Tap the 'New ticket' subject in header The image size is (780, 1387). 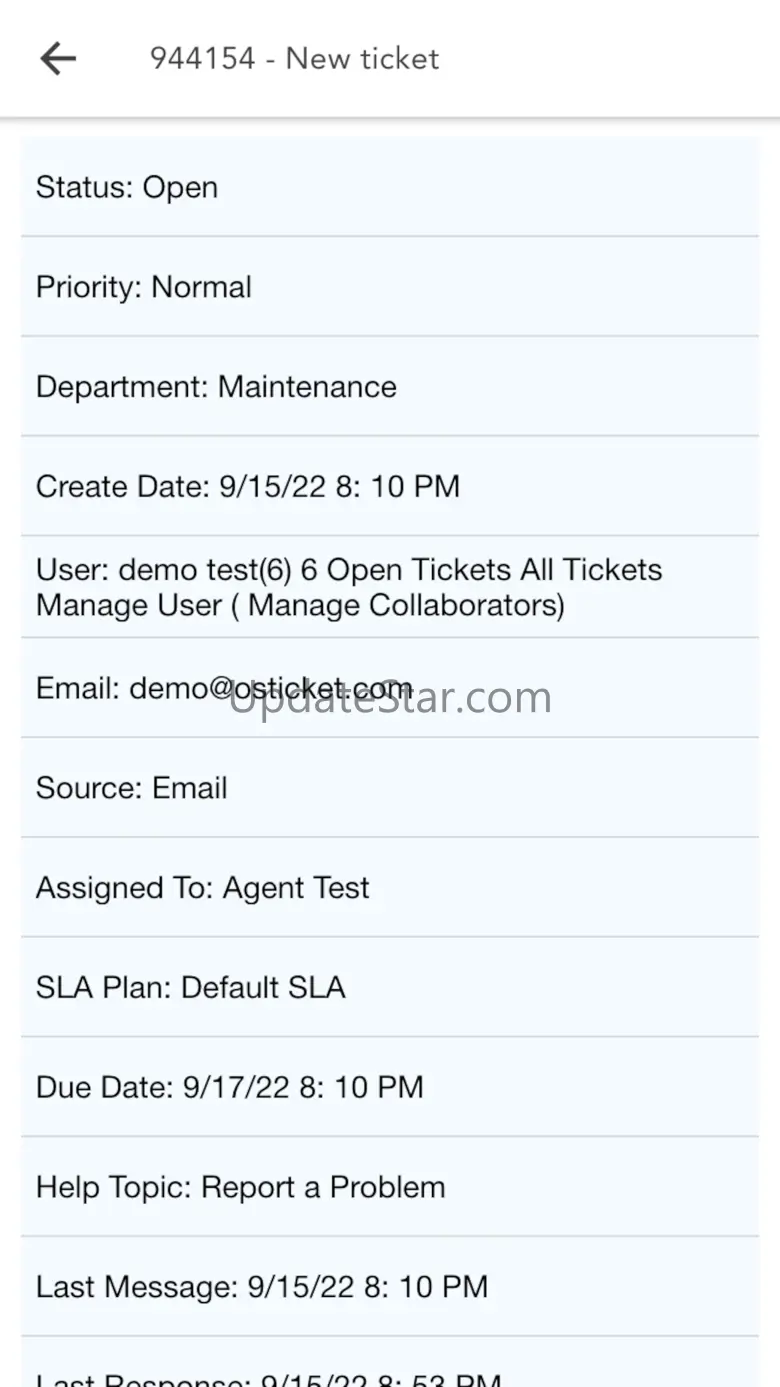click(x=362, y=59)
